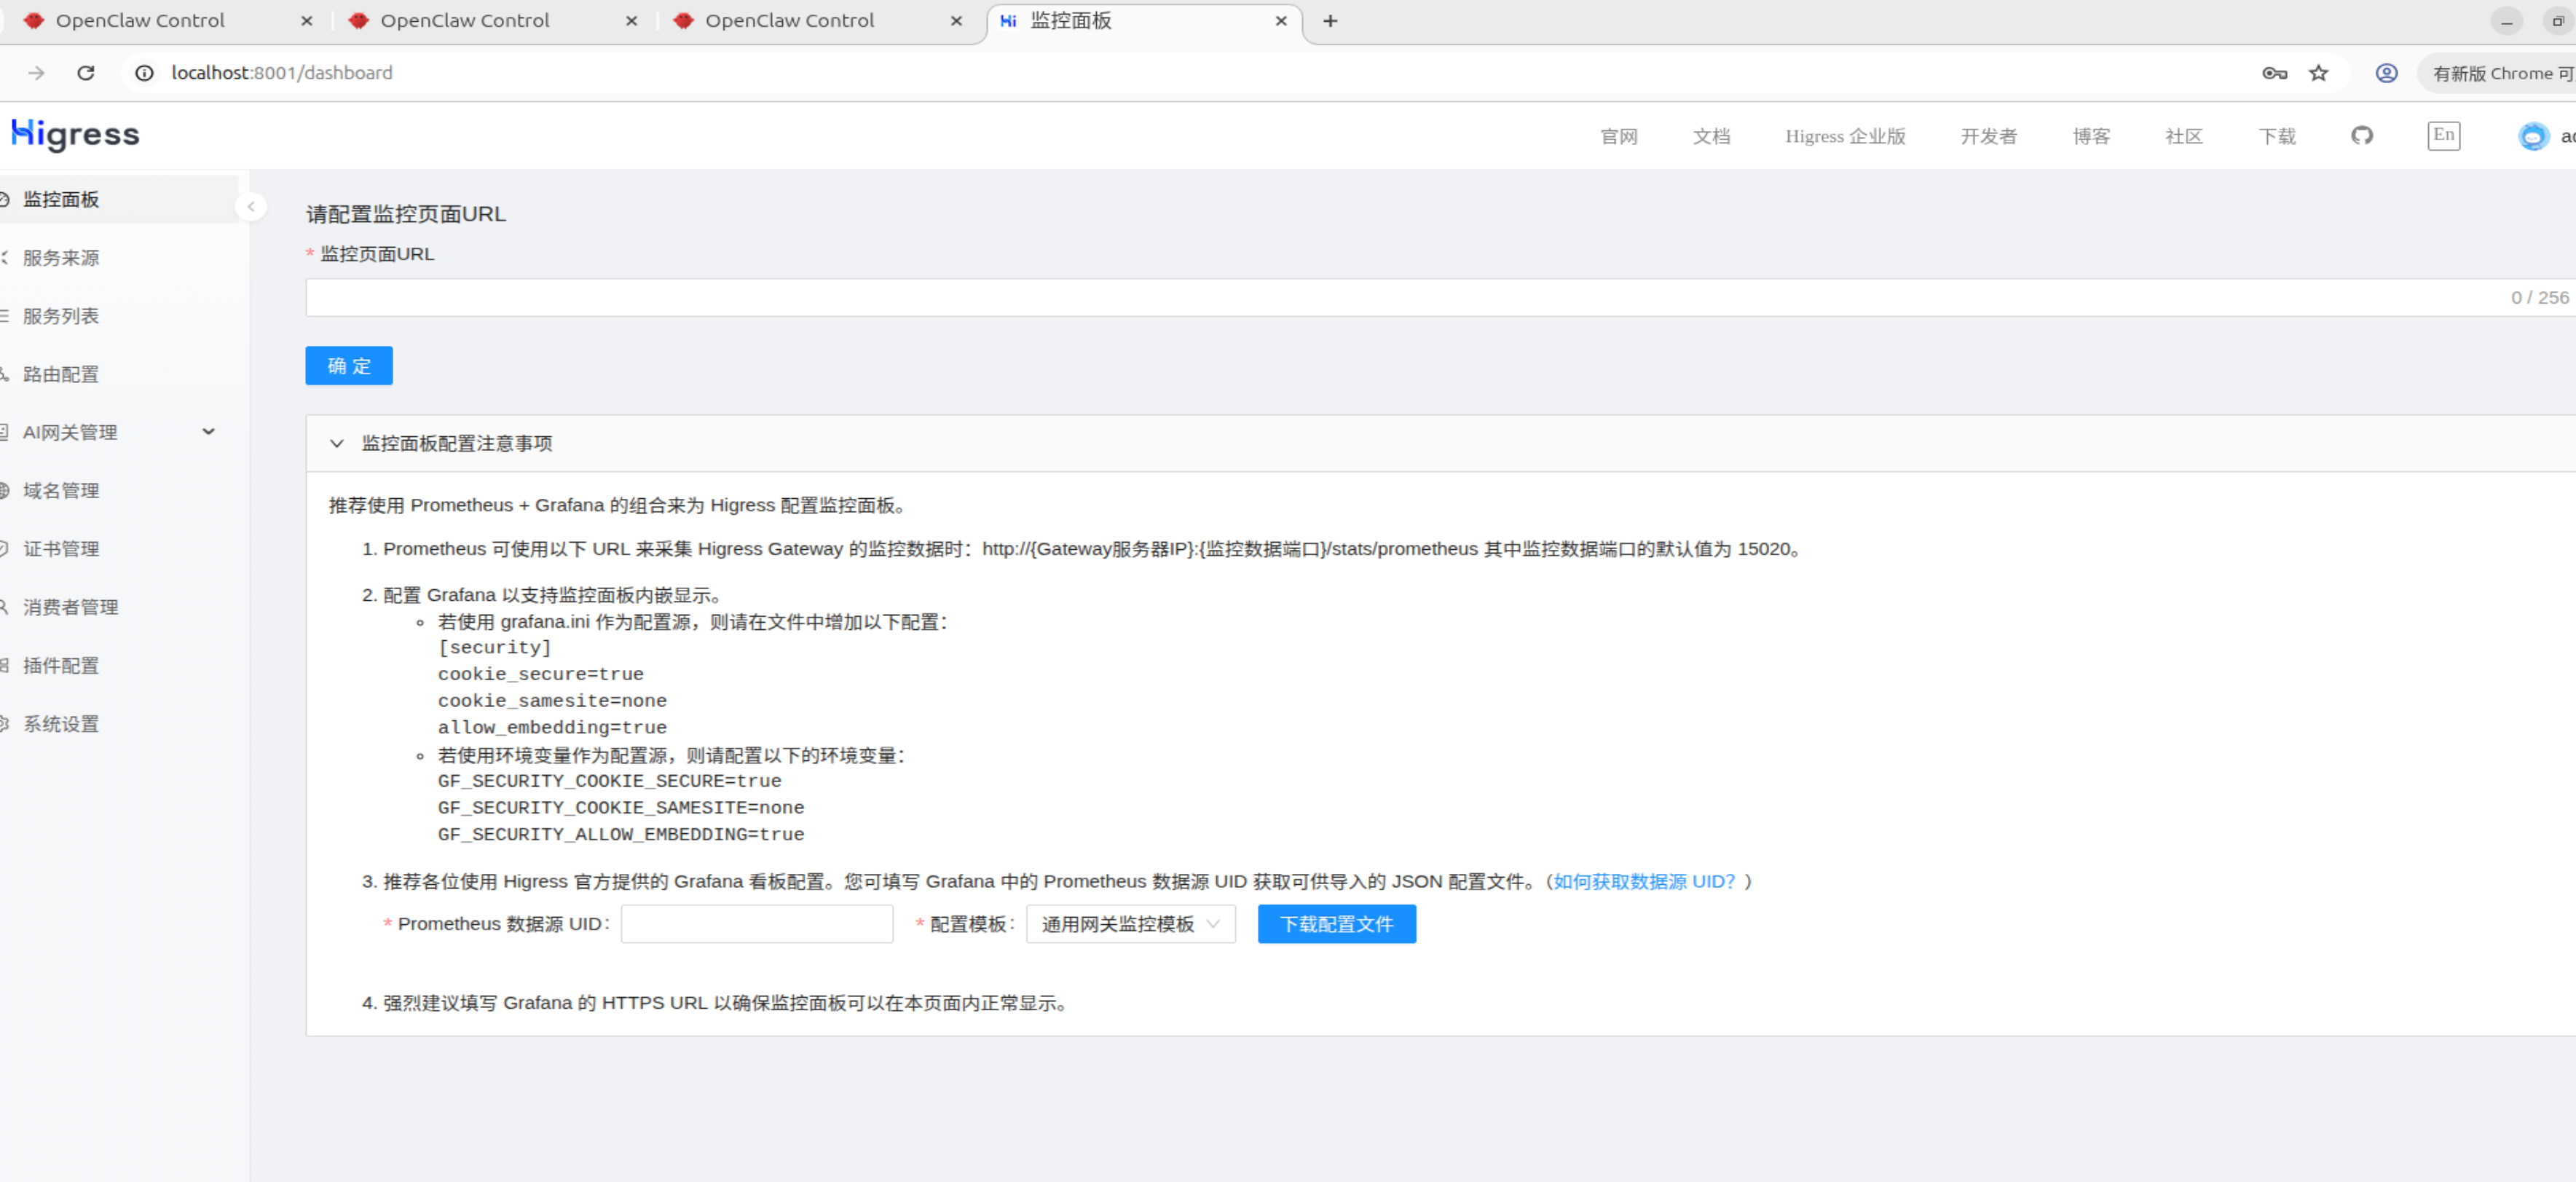Switch language with the En icon
2576x1182 pixels.
point(2443,135)
